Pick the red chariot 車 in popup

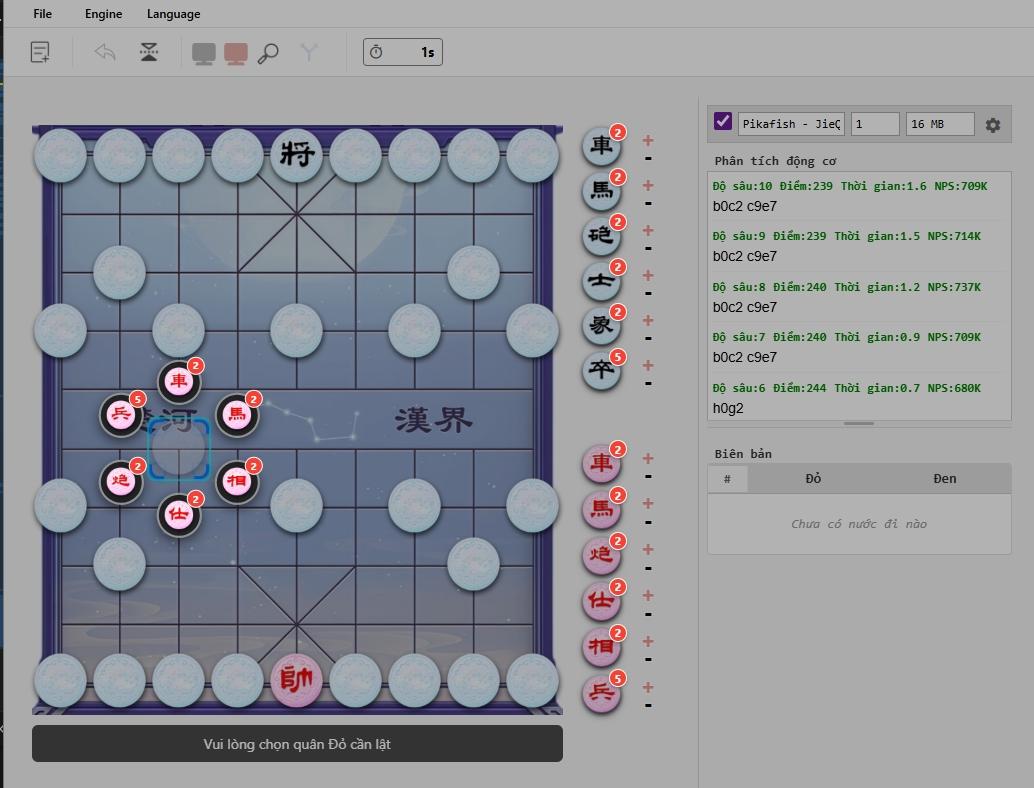pos(179,381)
